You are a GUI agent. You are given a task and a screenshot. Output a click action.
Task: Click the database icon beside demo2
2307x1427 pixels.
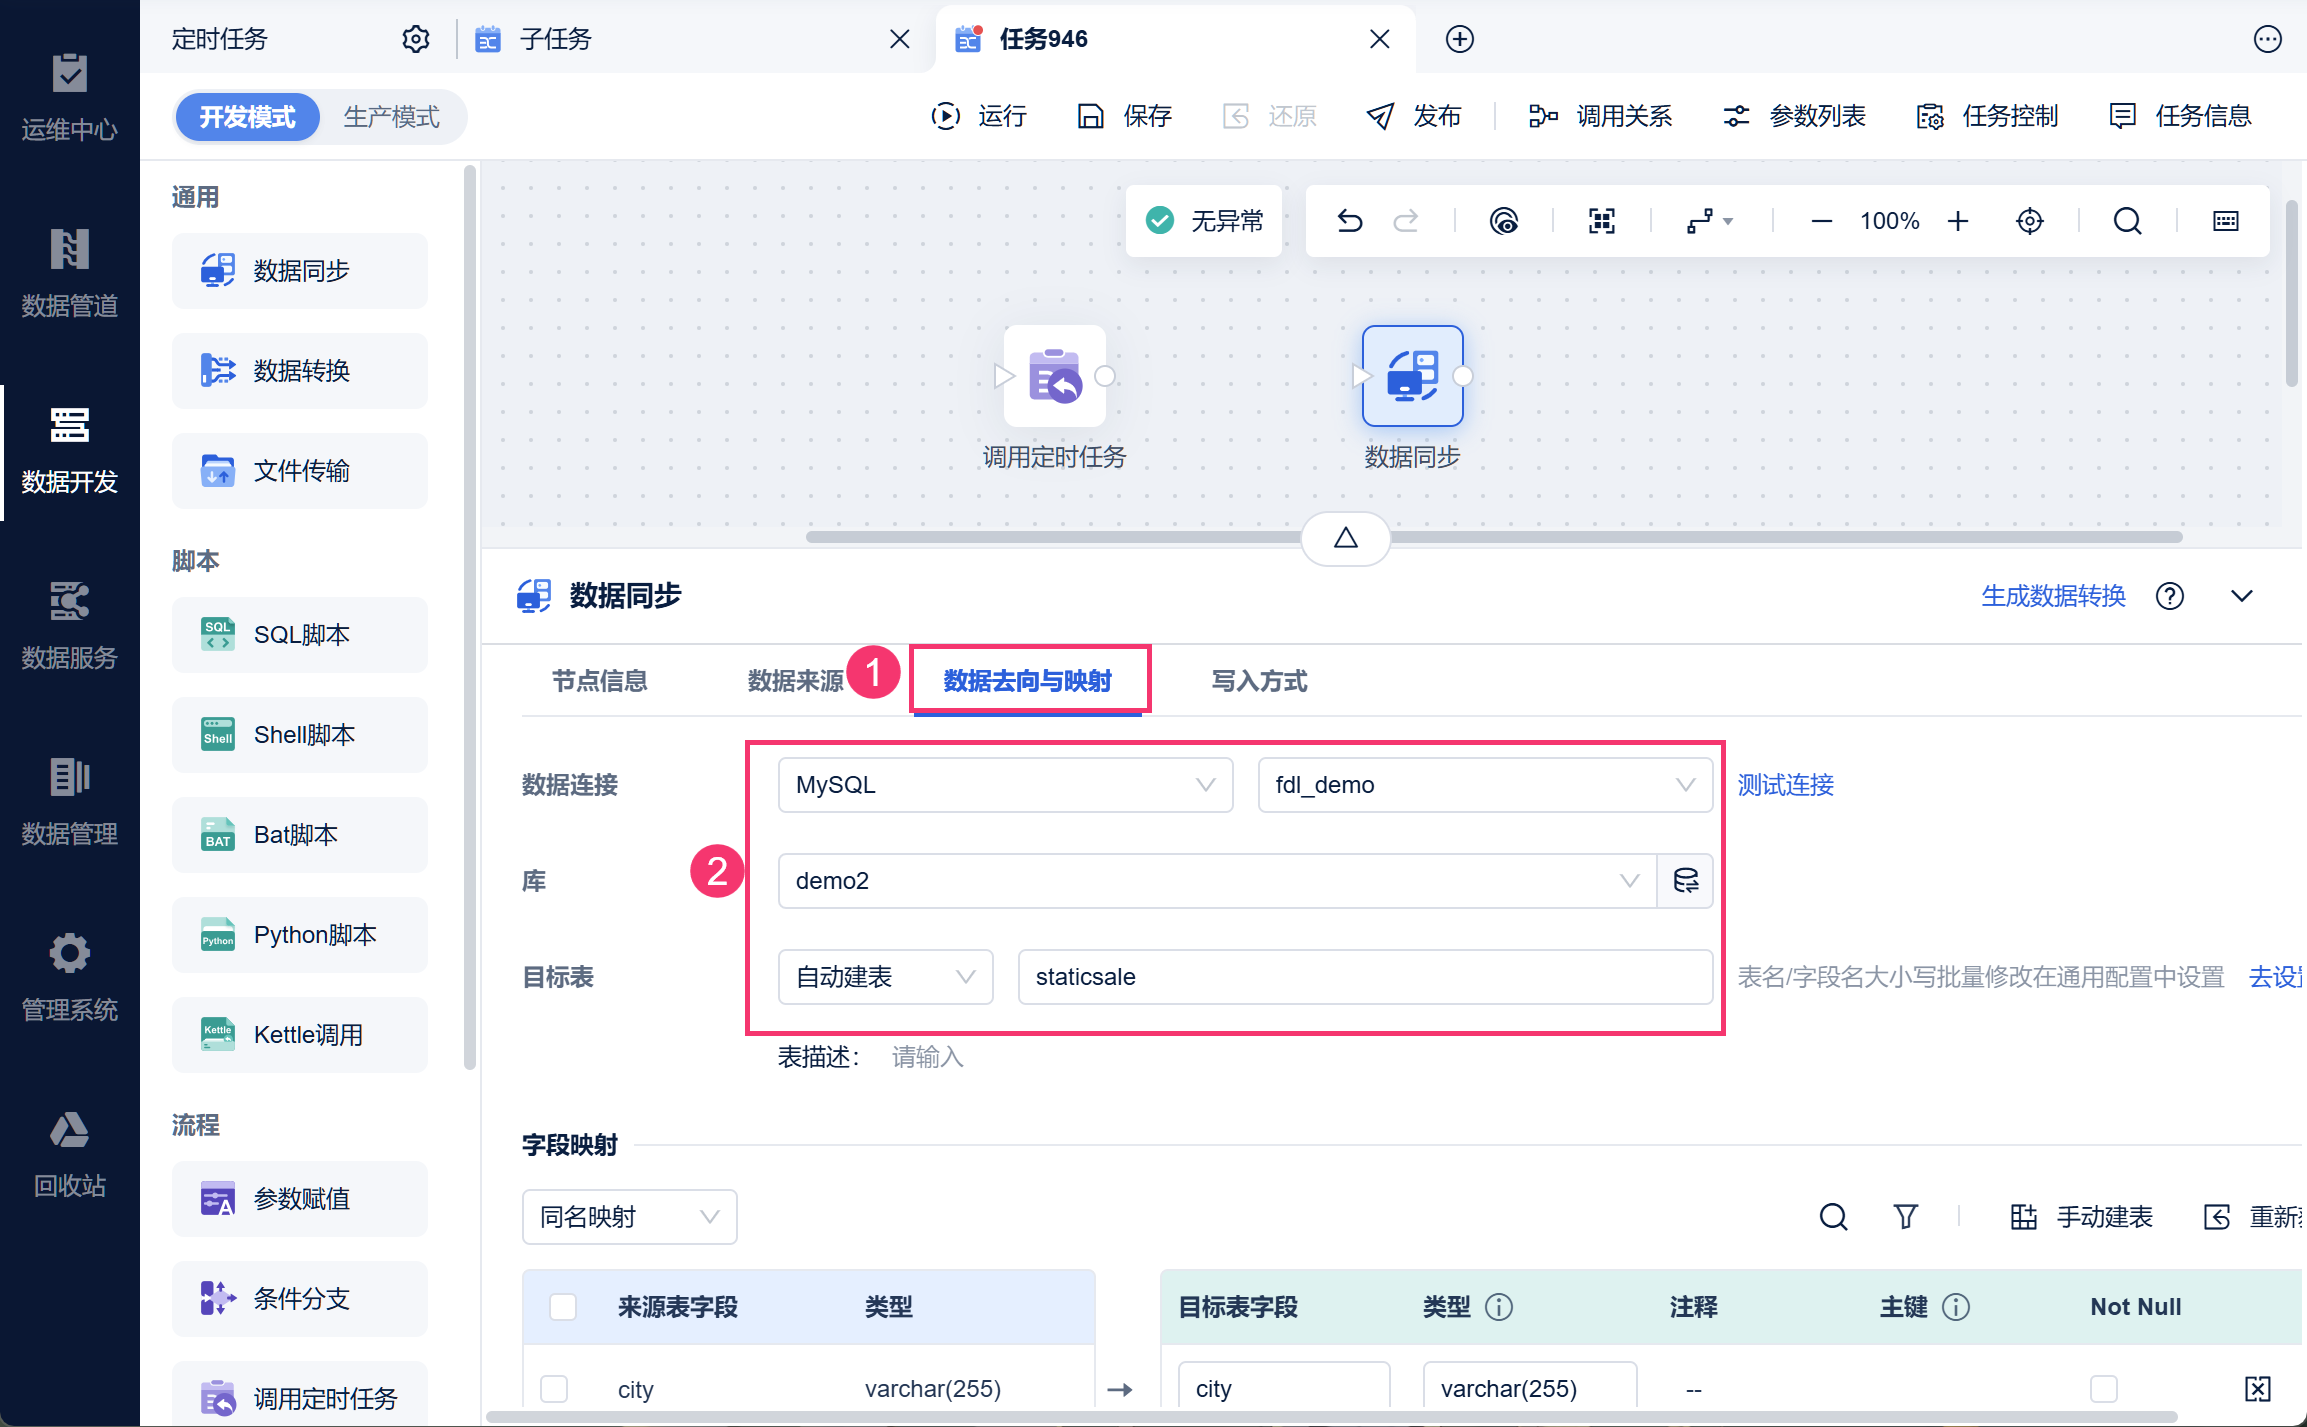pyautogui.click(x=1685, y=881)
